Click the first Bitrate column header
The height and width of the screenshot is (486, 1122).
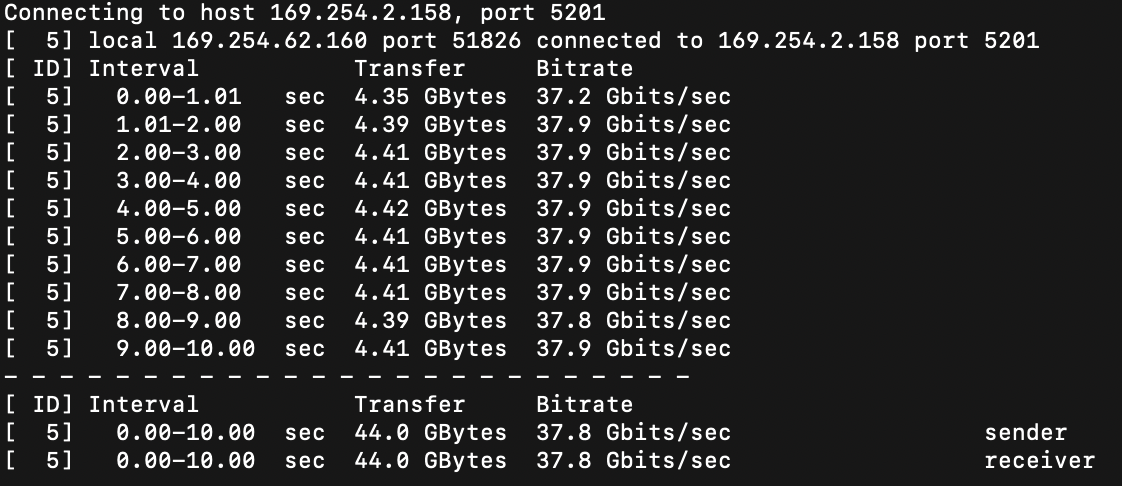(x=584, y=69)
